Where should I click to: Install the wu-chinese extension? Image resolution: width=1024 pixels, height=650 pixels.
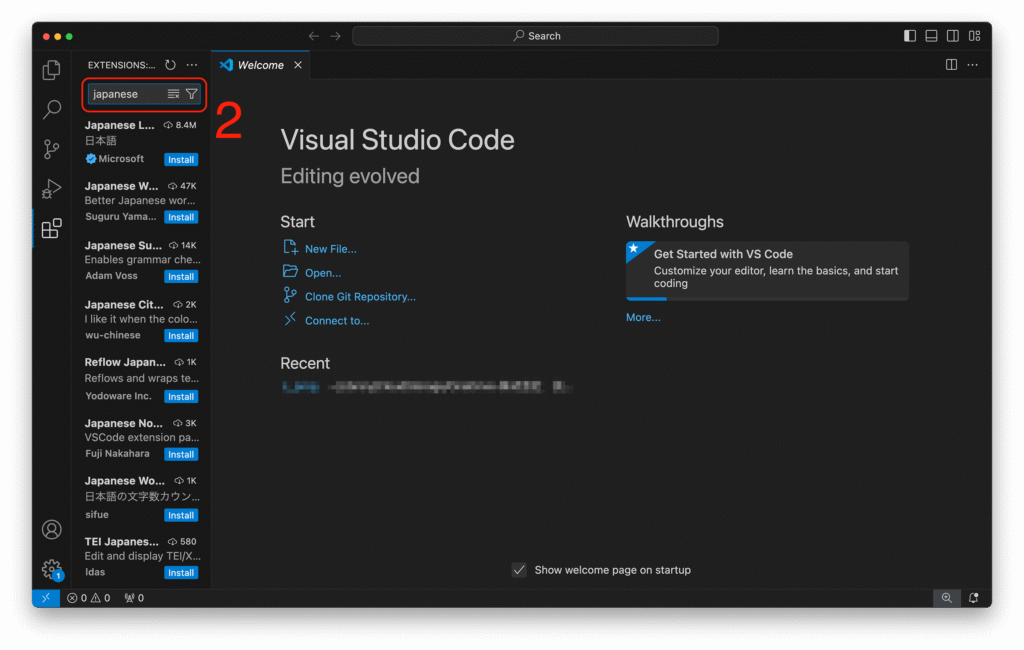181,336
